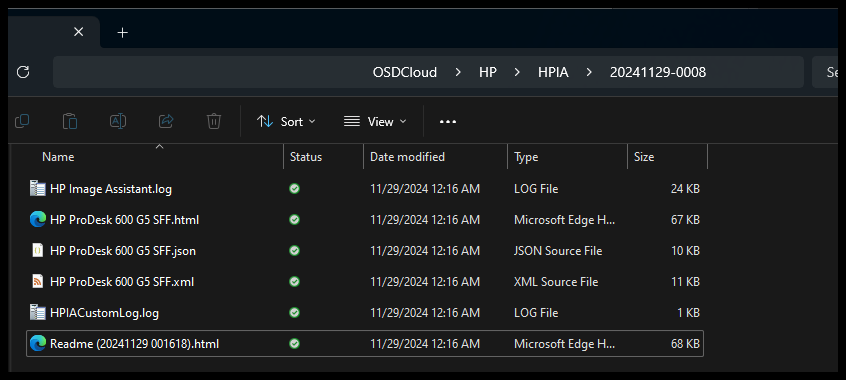
Task: Click Edge icon of Readme html file
Action: (38, 343)
